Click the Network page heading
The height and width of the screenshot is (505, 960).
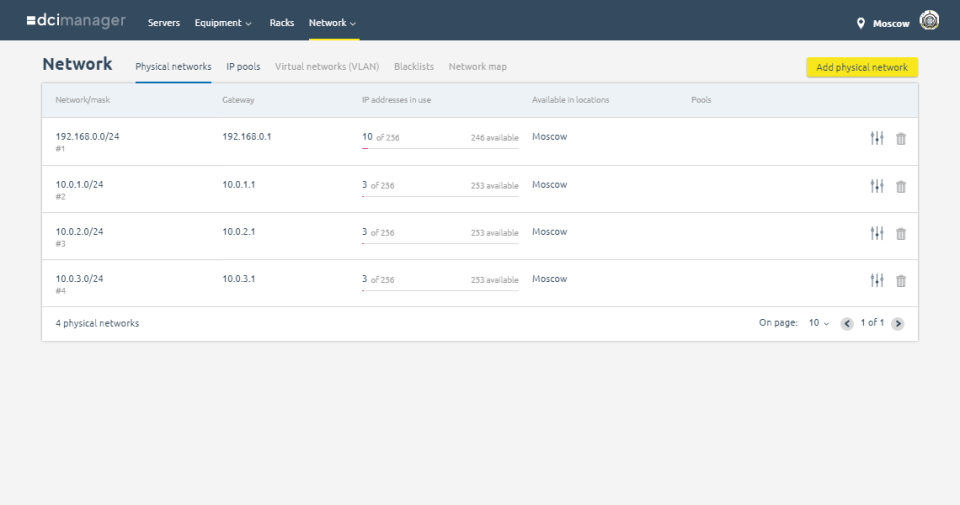tap(77, 64)
